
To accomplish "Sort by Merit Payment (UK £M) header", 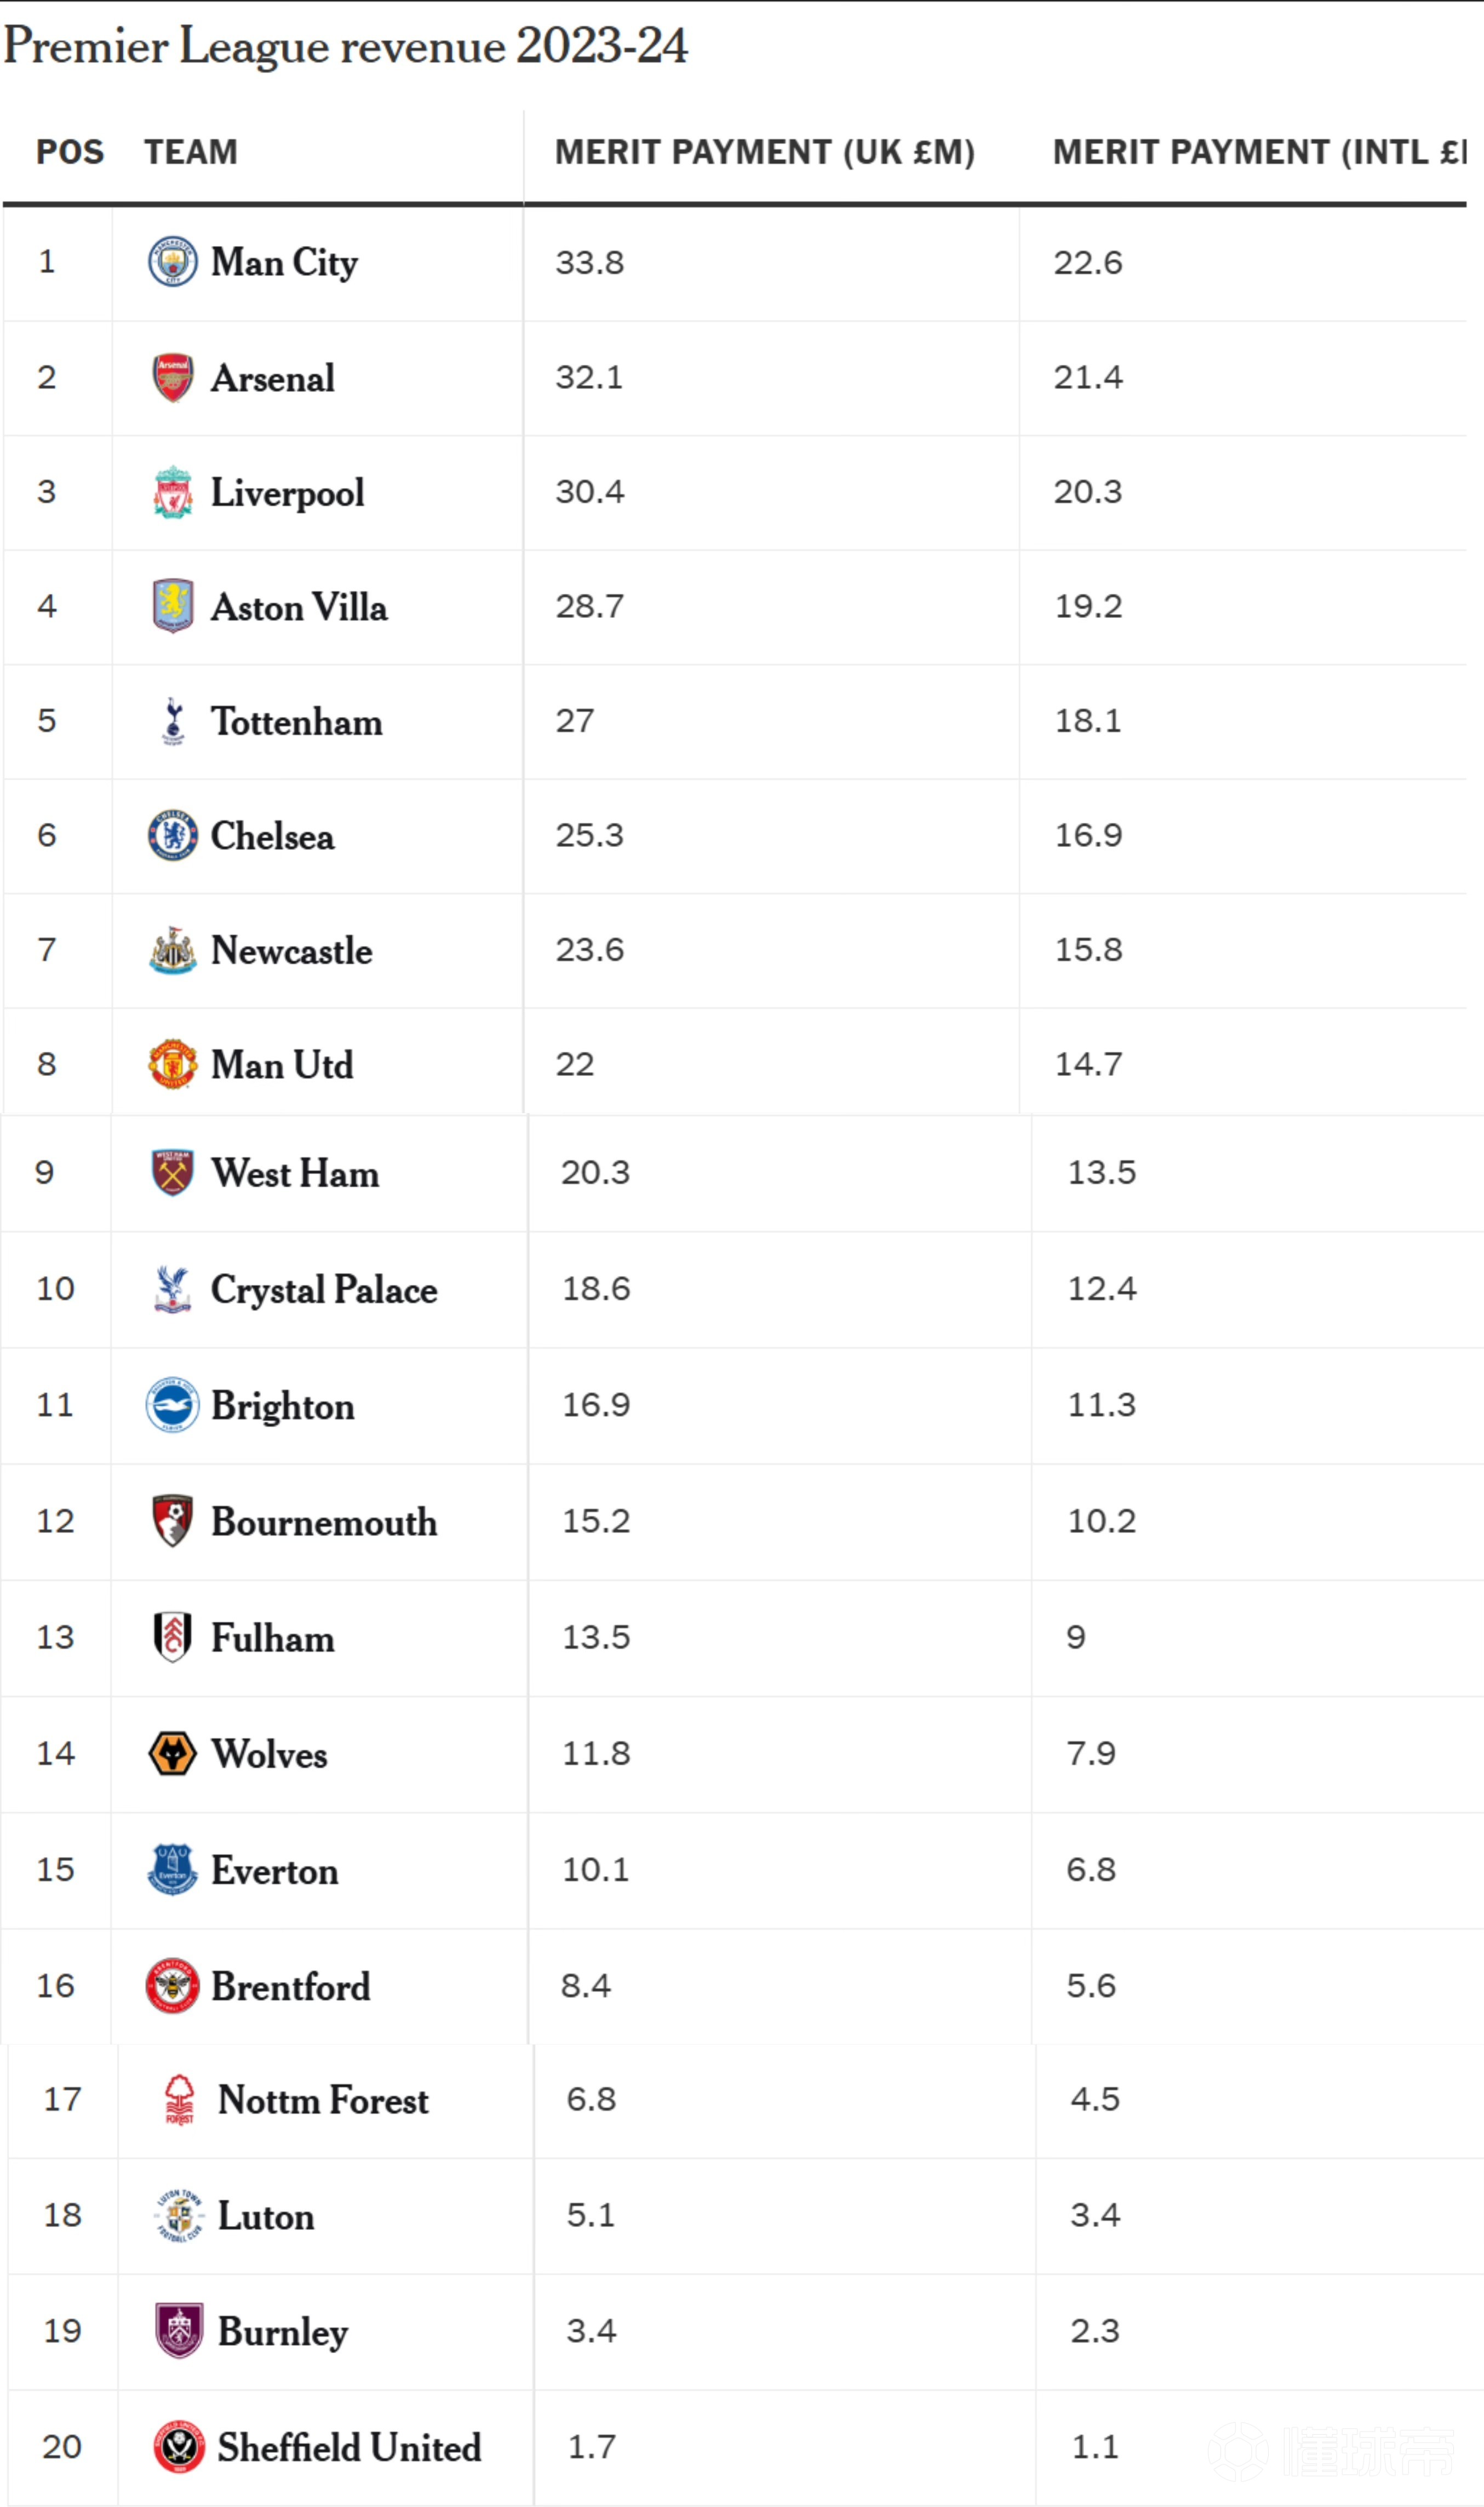I will tap(765, 152).
